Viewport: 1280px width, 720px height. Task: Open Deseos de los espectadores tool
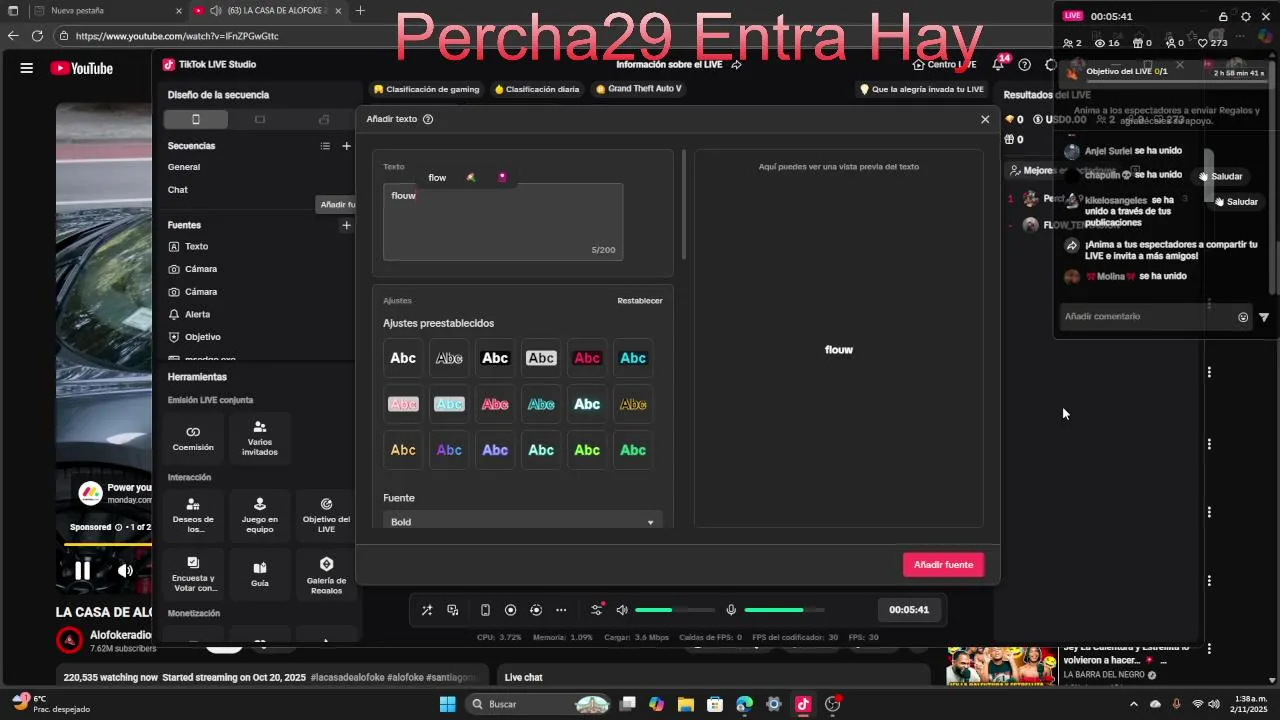(x=193, y=515)
